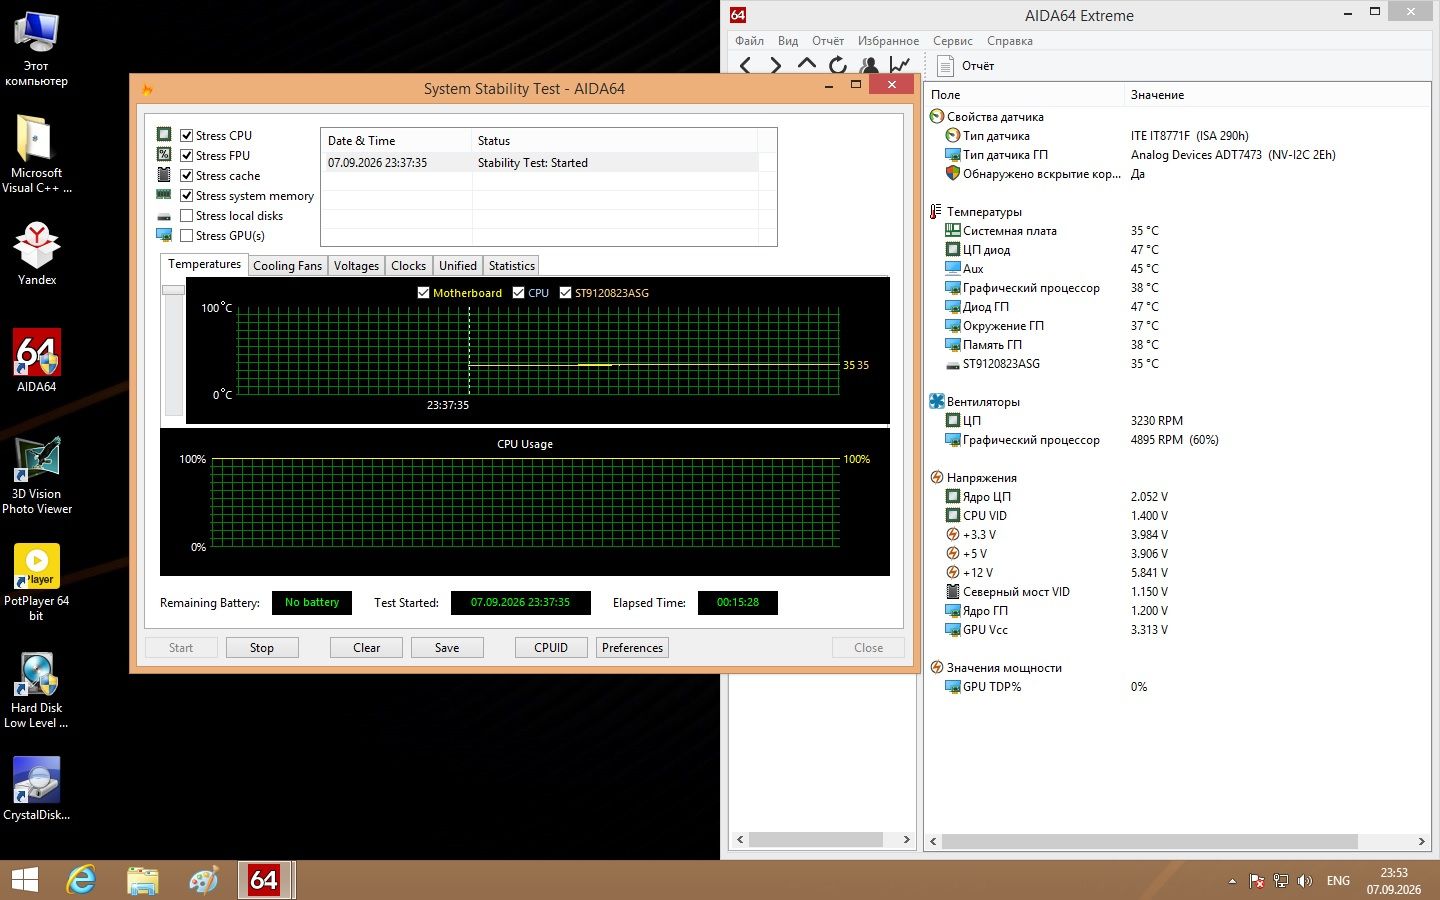Screen dimensions: 1440x900
Task: Stop the stability test
Action: point(262,648)
